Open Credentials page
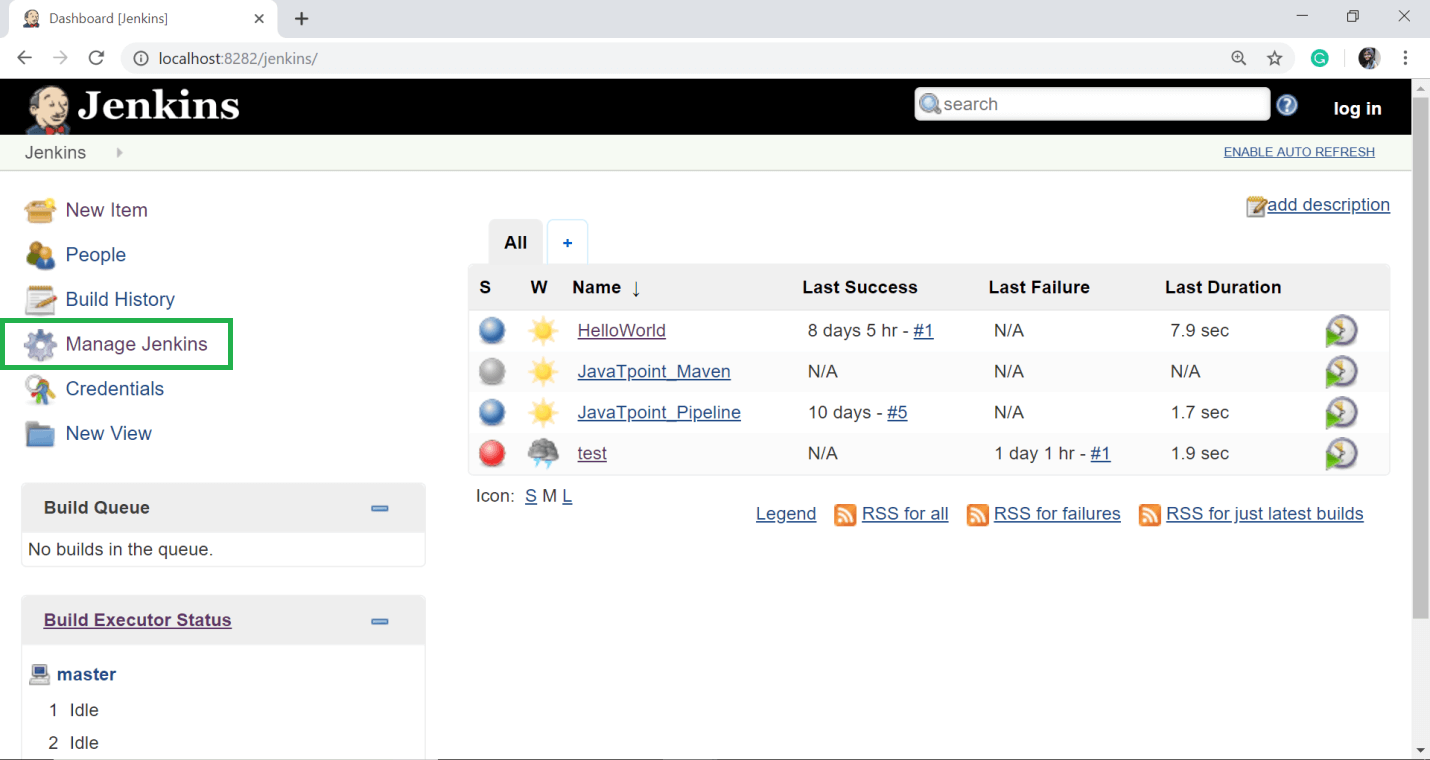The height and width of the screenshot is (760, 1430). (x=114, y=389)
